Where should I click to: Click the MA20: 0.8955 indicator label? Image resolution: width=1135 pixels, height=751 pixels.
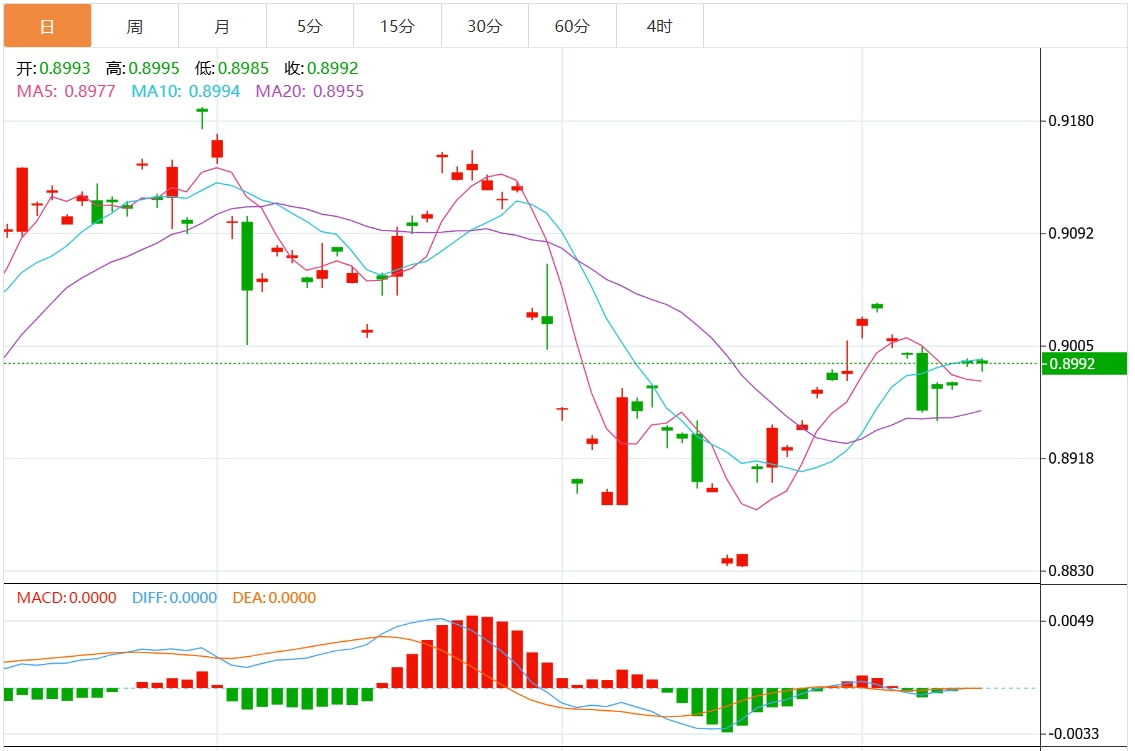point(310,91)
